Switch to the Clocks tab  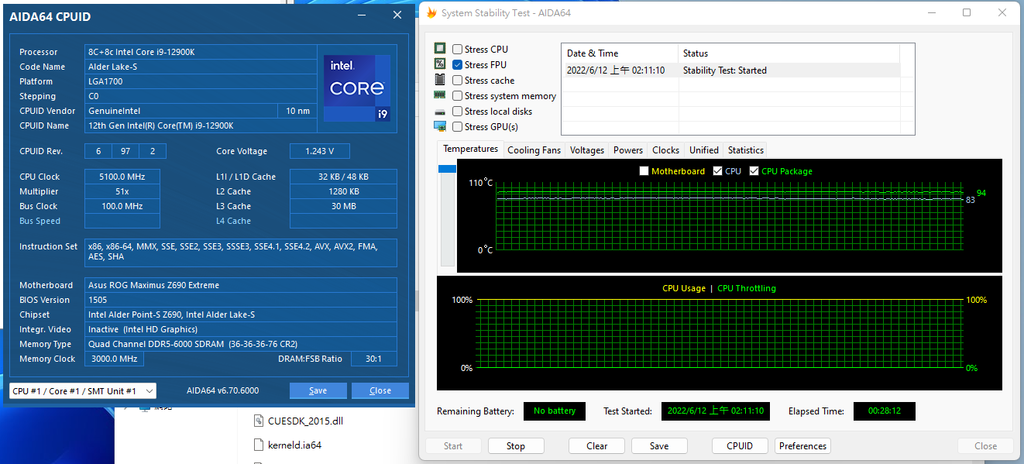(x=666, y=150)
